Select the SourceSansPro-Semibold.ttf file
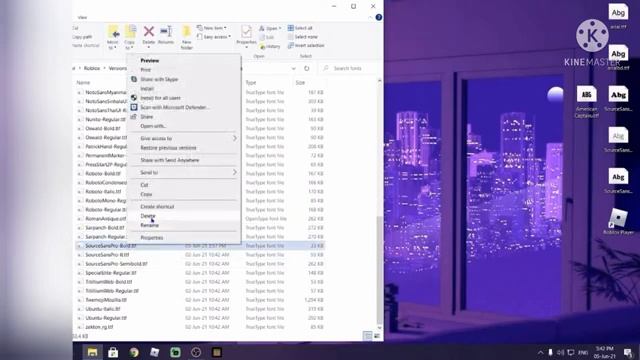The width and height of the screenshot is (640, 360). (116, 264)
